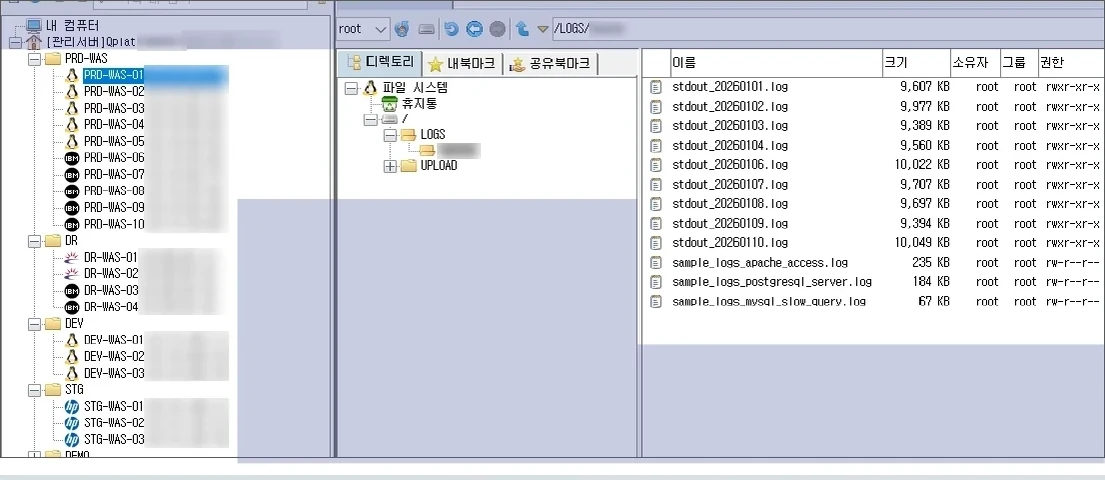Sort files by the 이름 column header

point(776,63)
